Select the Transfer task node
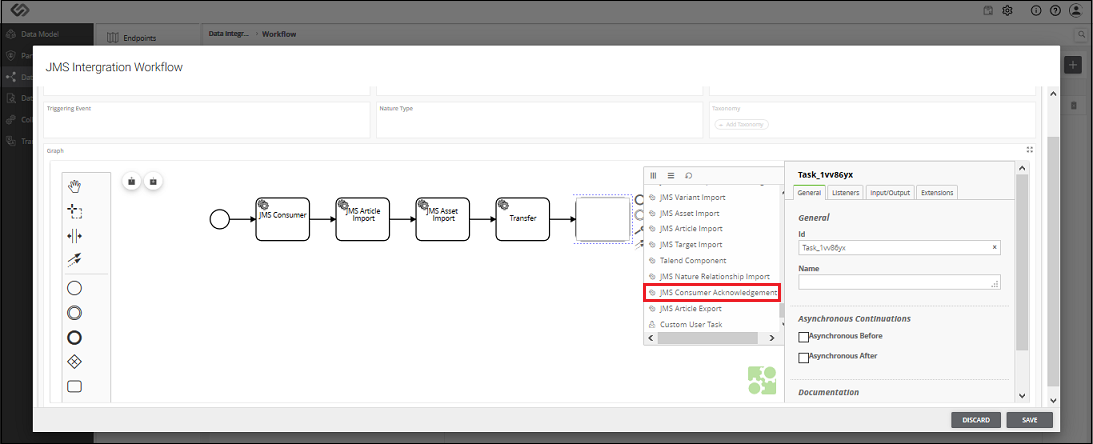This screenshot has width=1093, height=444. point(523,219)
